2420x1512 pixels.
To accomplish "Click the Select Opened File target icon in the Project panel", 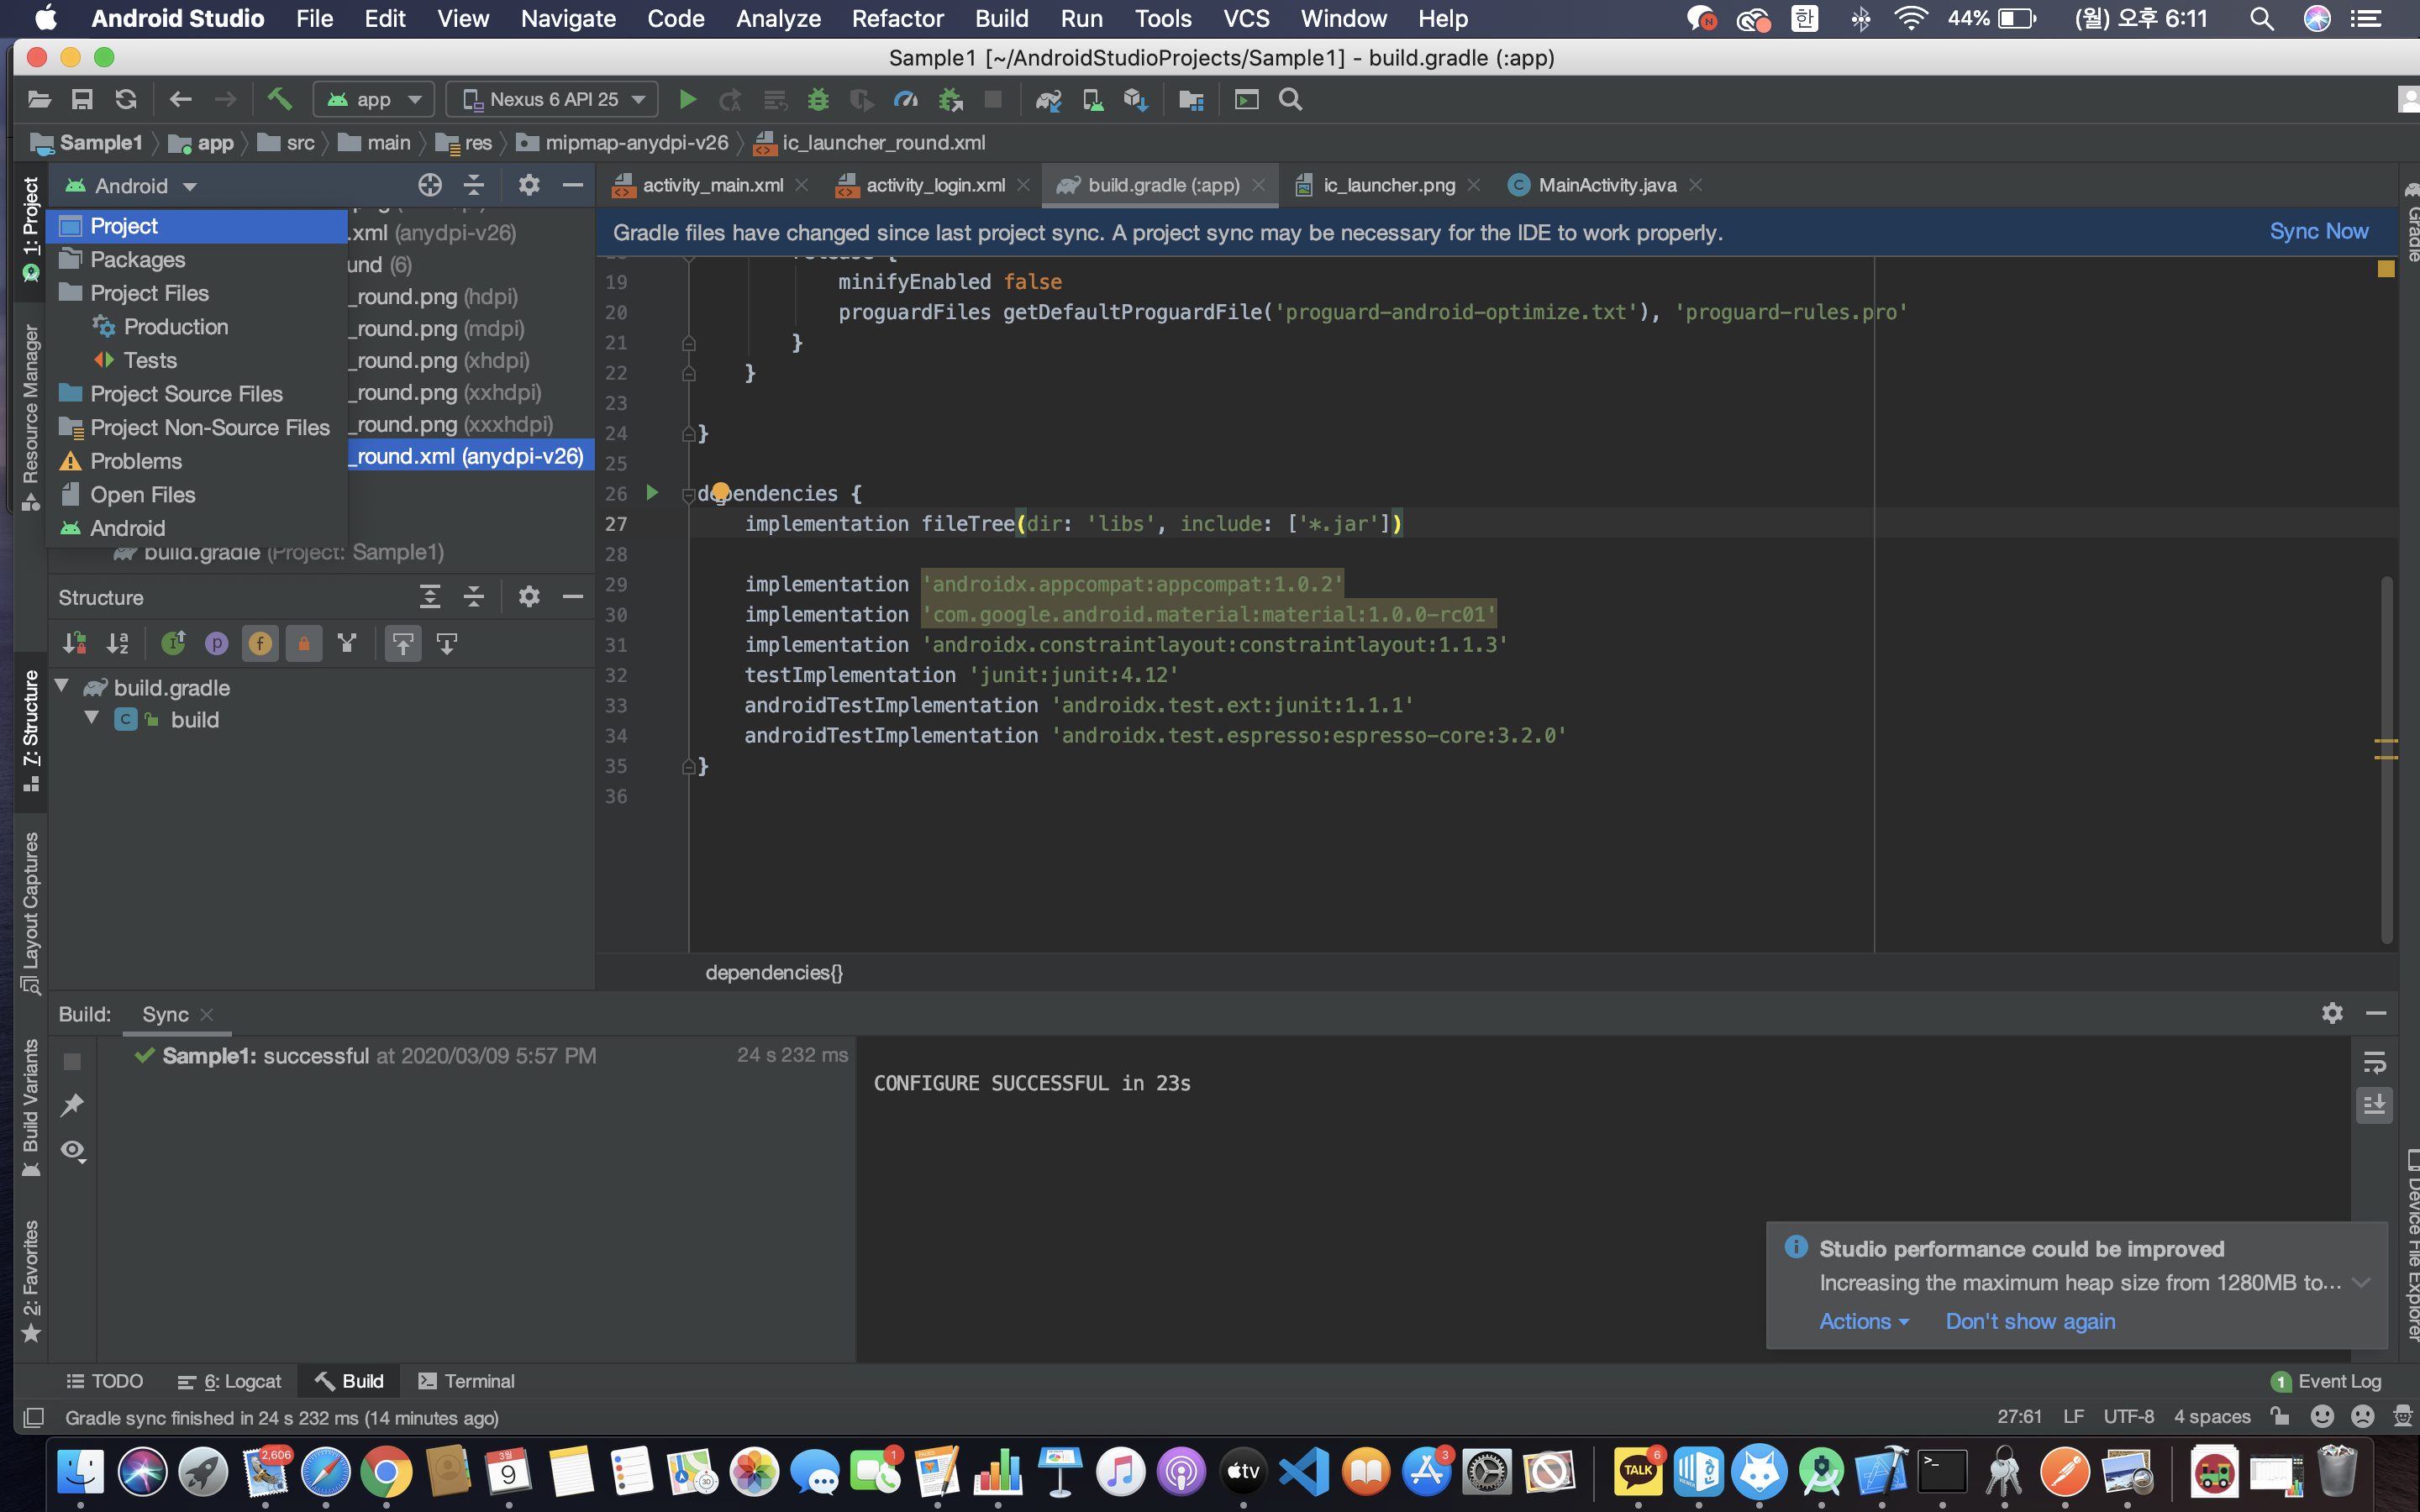I will tap(430, 185).
